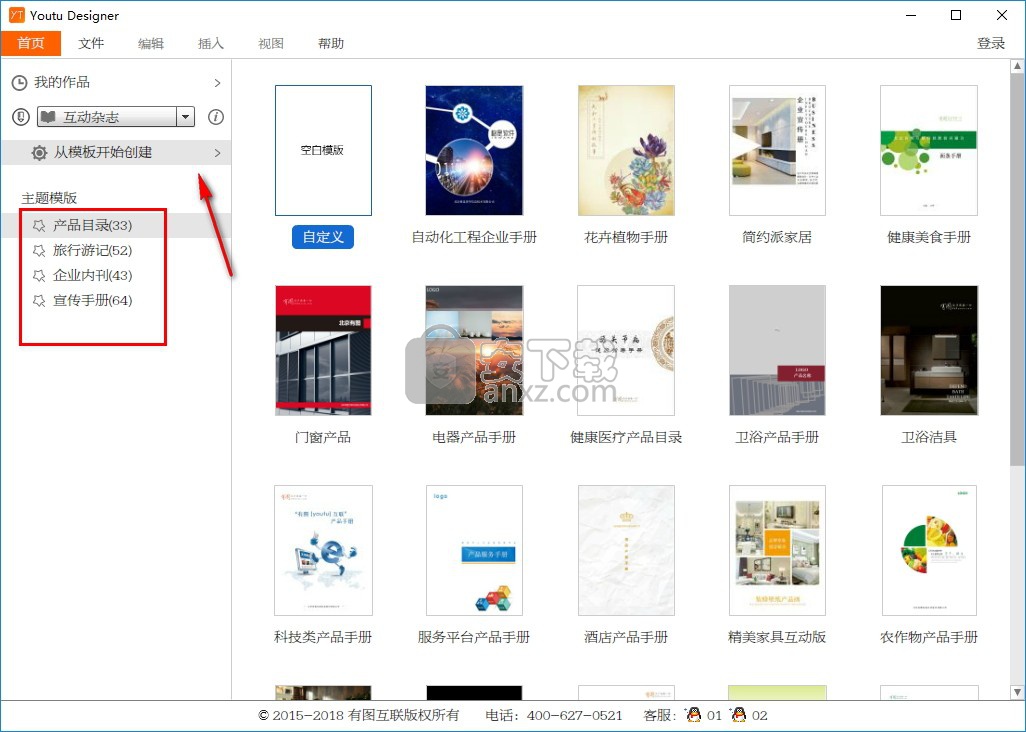The height and width of the screenshot is (732, 1026).
Task: Click the info icon next to 互动杂志
Action: 216,117
